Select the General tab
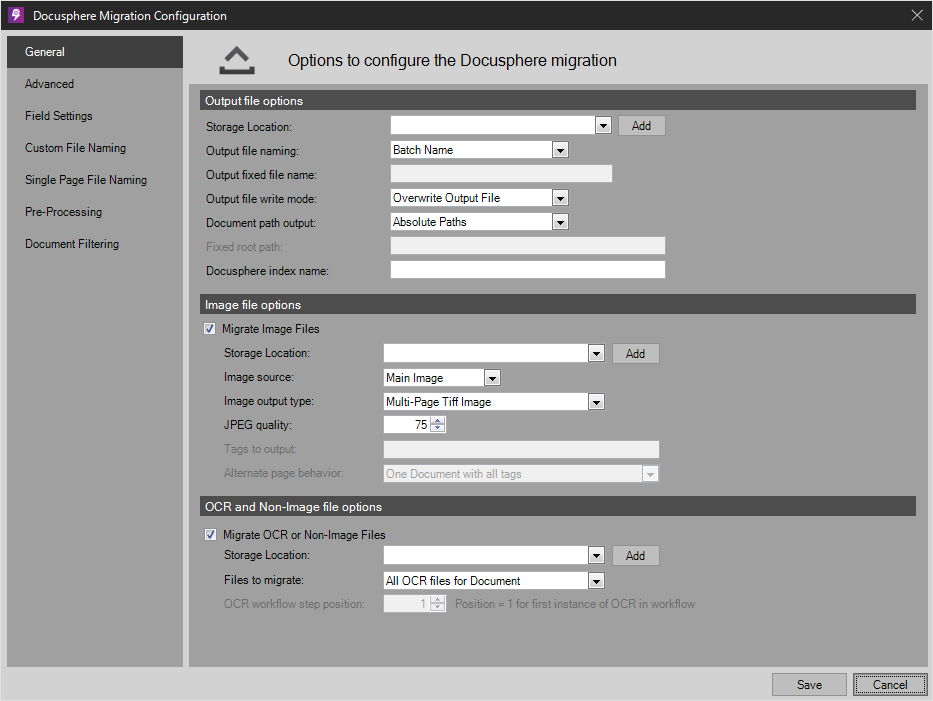Image resolution: width=933 pixels, height=701 pixels. click(x=95, y=52)
